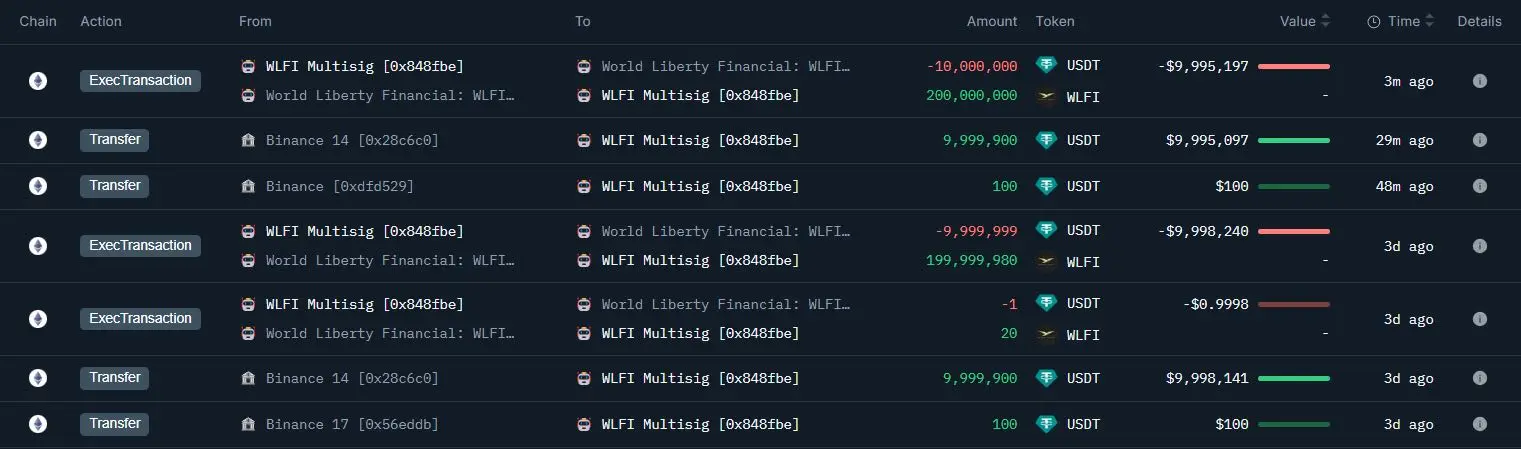
Task: Click Ethereum chain icon in first row
Action: [38, 81]
